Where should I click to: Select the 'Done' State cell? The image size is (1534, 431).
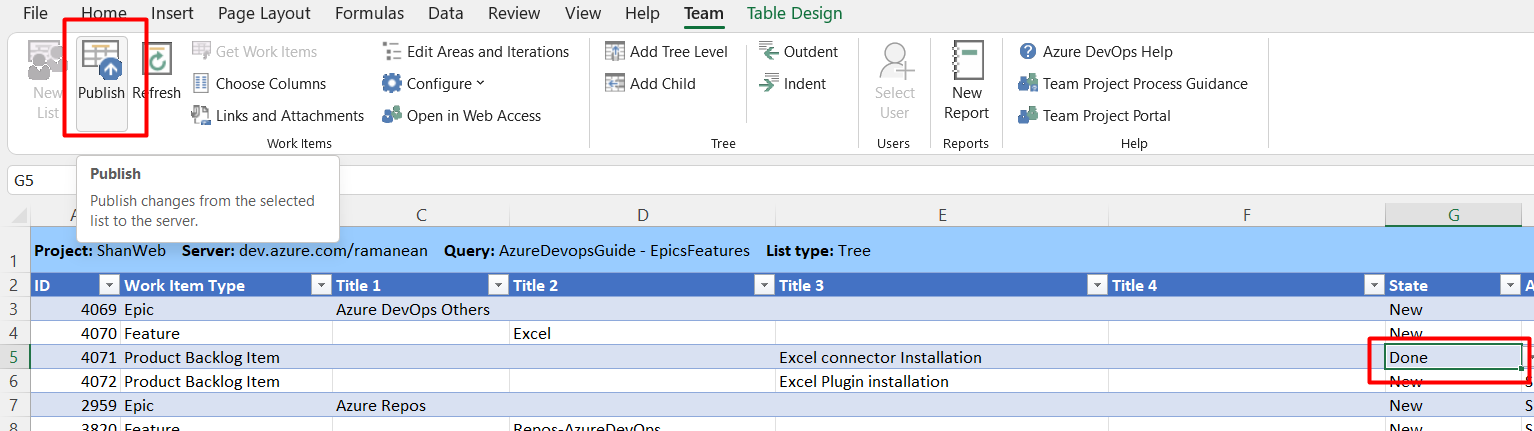pos(1454,357)
